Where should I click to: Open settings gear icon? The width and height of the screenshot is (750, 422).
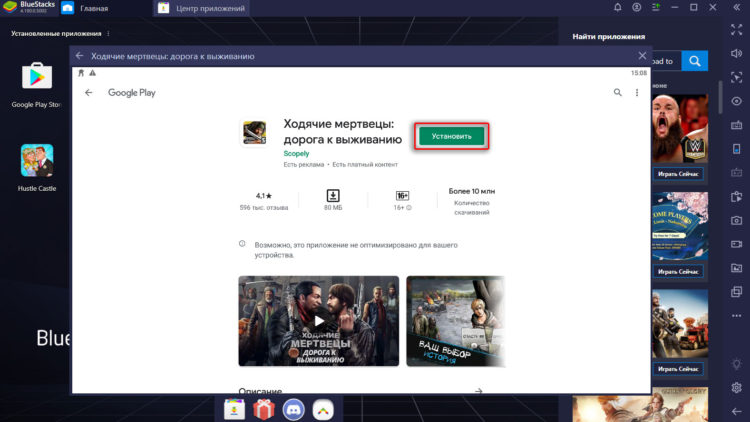tap(737, 387)
